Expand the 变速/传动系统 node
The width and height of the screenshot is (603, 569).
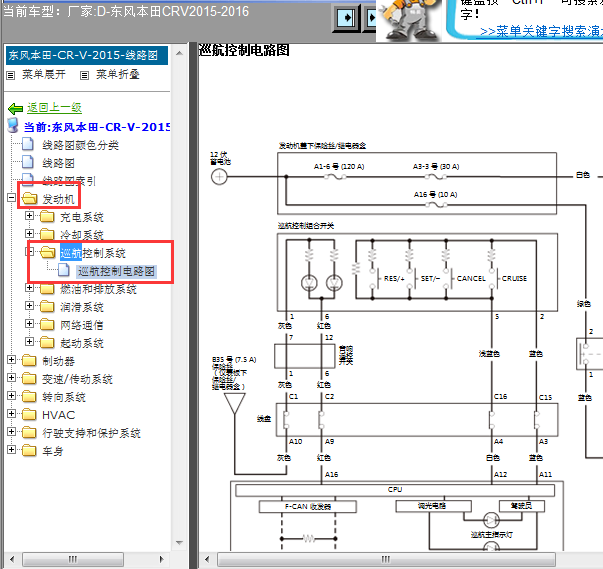tap(12, 378)
